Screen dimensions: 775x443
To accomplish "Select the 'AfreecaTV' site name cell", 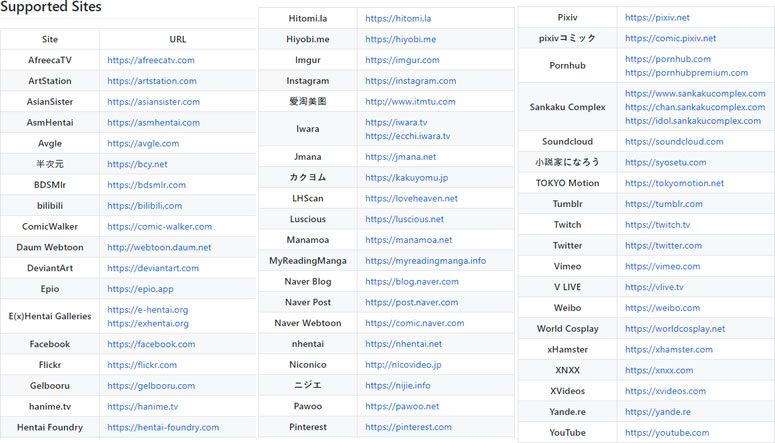I will [x=50, y=60].
